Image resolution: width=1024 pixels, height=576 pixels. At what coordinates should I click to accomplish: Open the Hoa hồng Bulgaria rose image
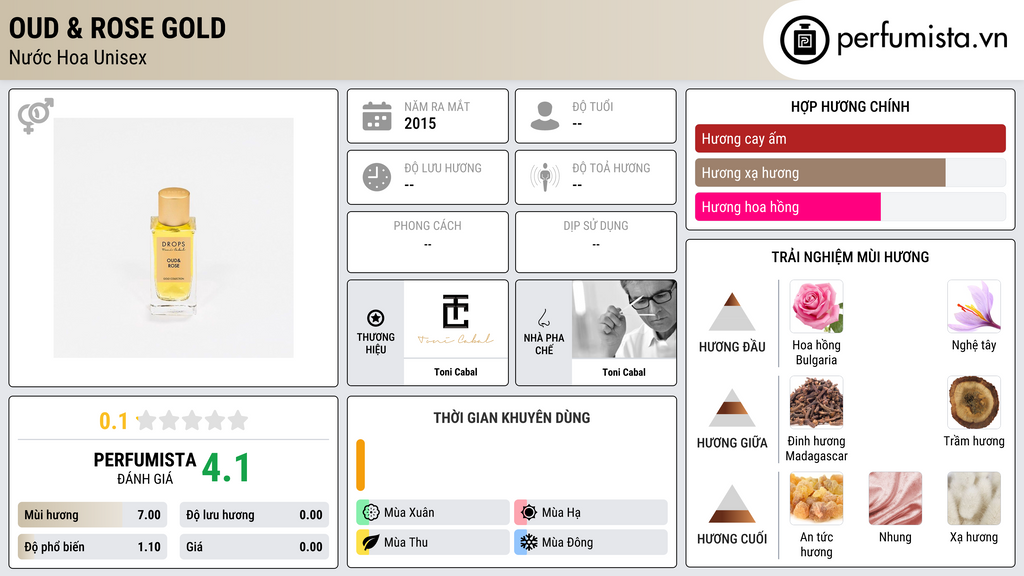816,306
